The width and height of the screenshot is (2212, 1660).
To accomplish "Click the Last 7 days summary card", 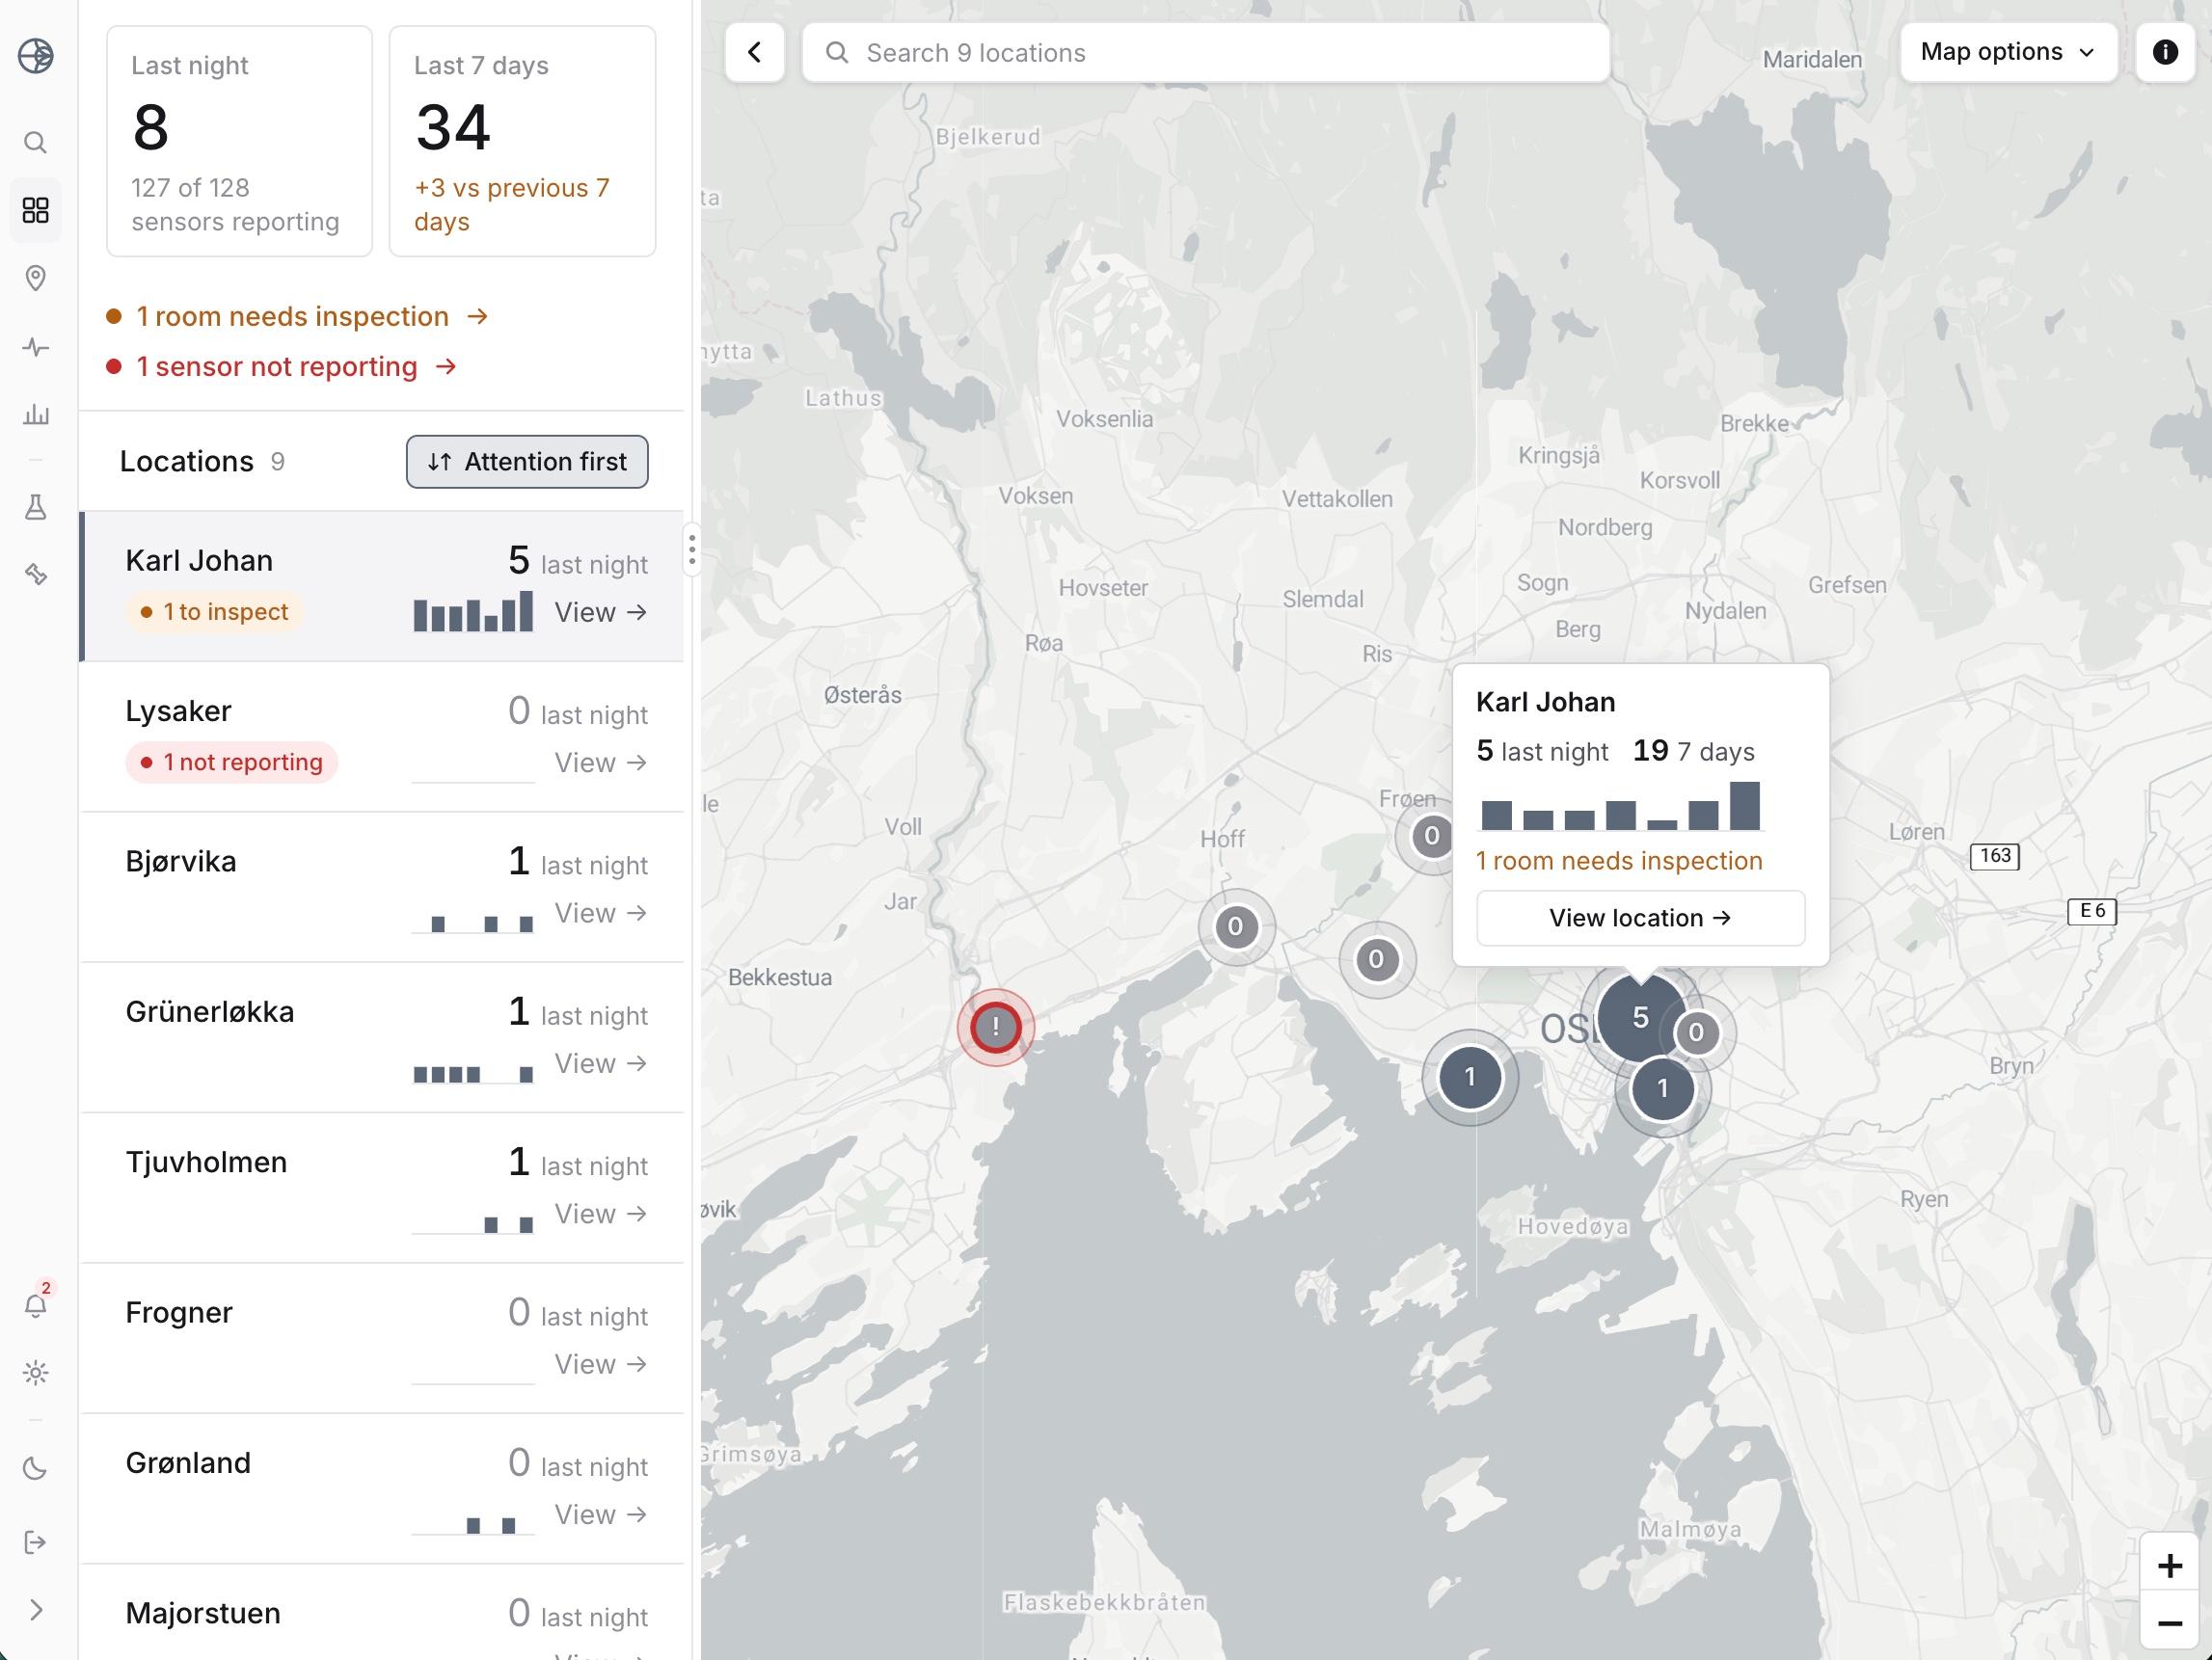I will (x=522, y=141).
